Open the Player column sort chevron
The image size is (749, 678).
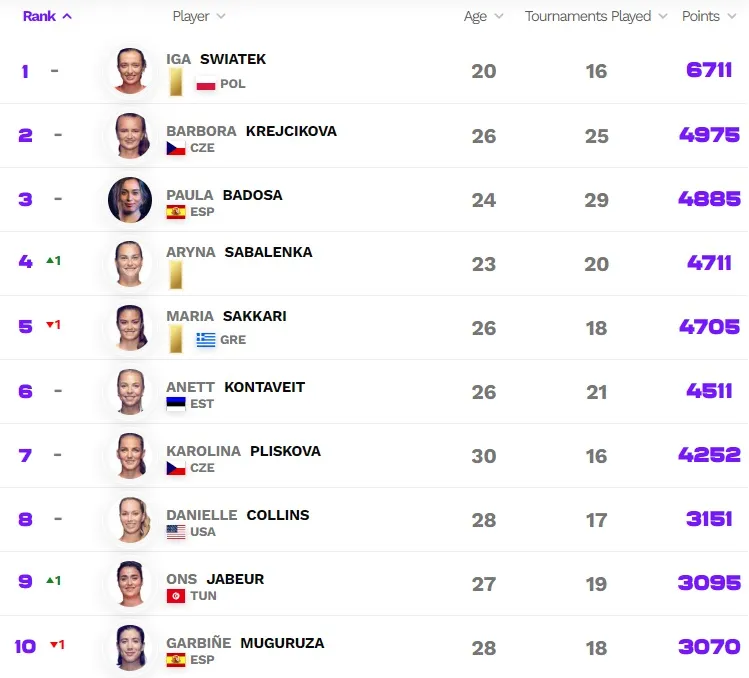tap(221, 16)
